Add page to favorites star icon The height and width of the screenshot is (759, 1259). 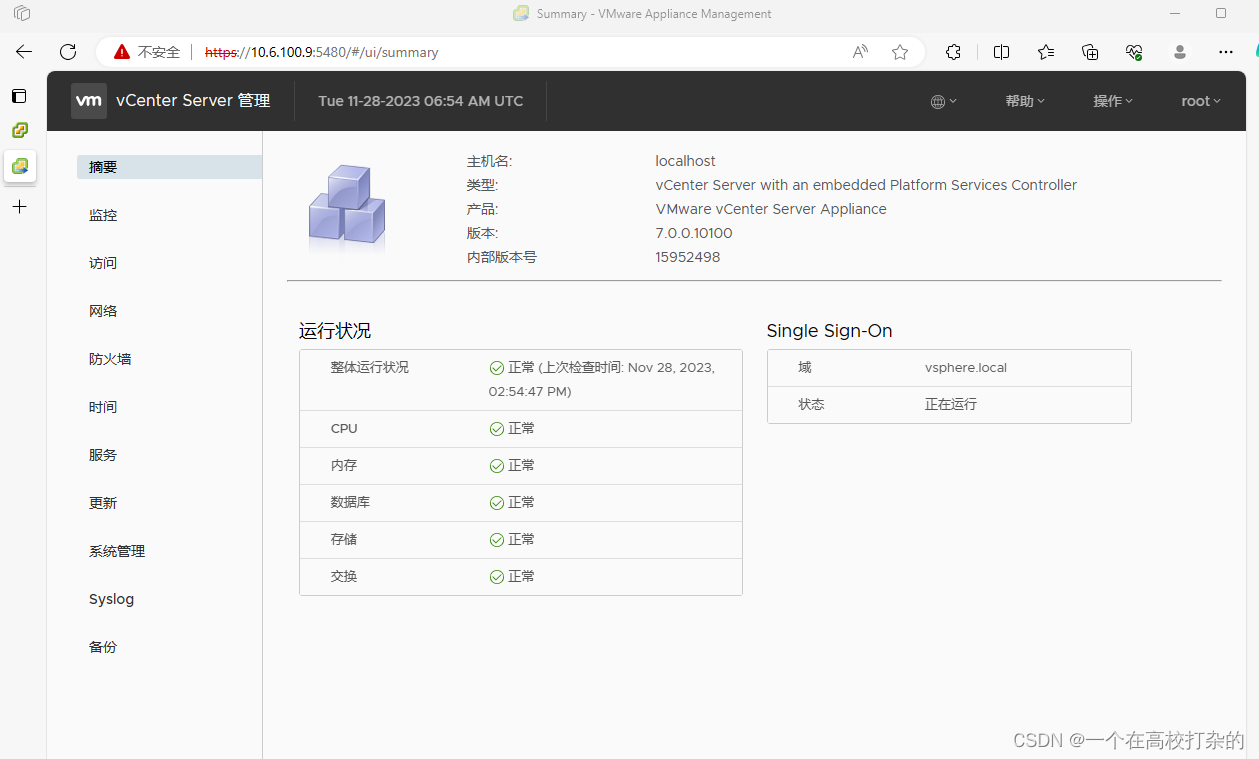[900, 52]
